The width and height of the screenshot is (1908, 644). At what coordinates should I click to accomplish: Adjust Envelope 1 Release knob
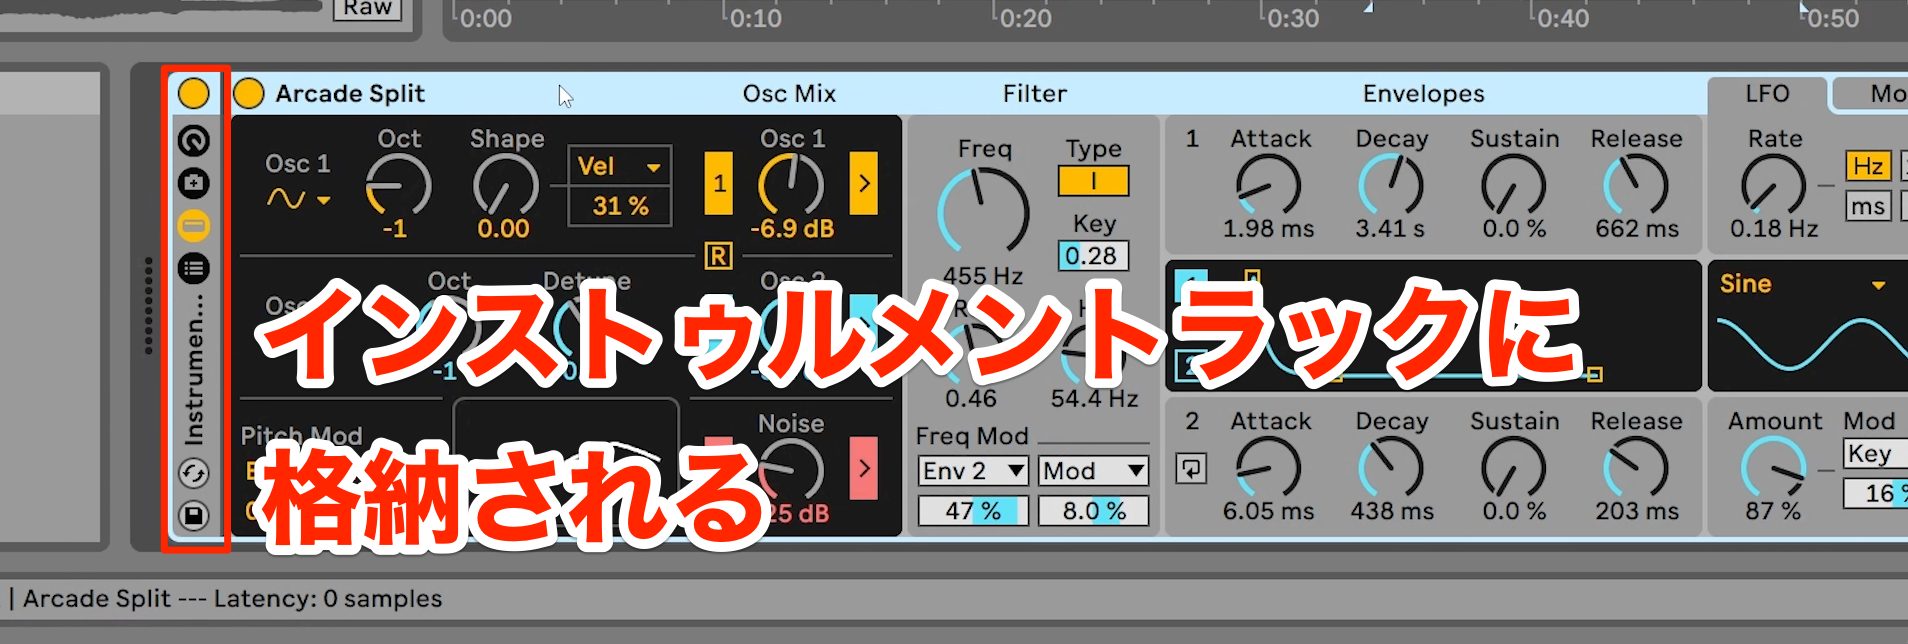point(1636,186)
